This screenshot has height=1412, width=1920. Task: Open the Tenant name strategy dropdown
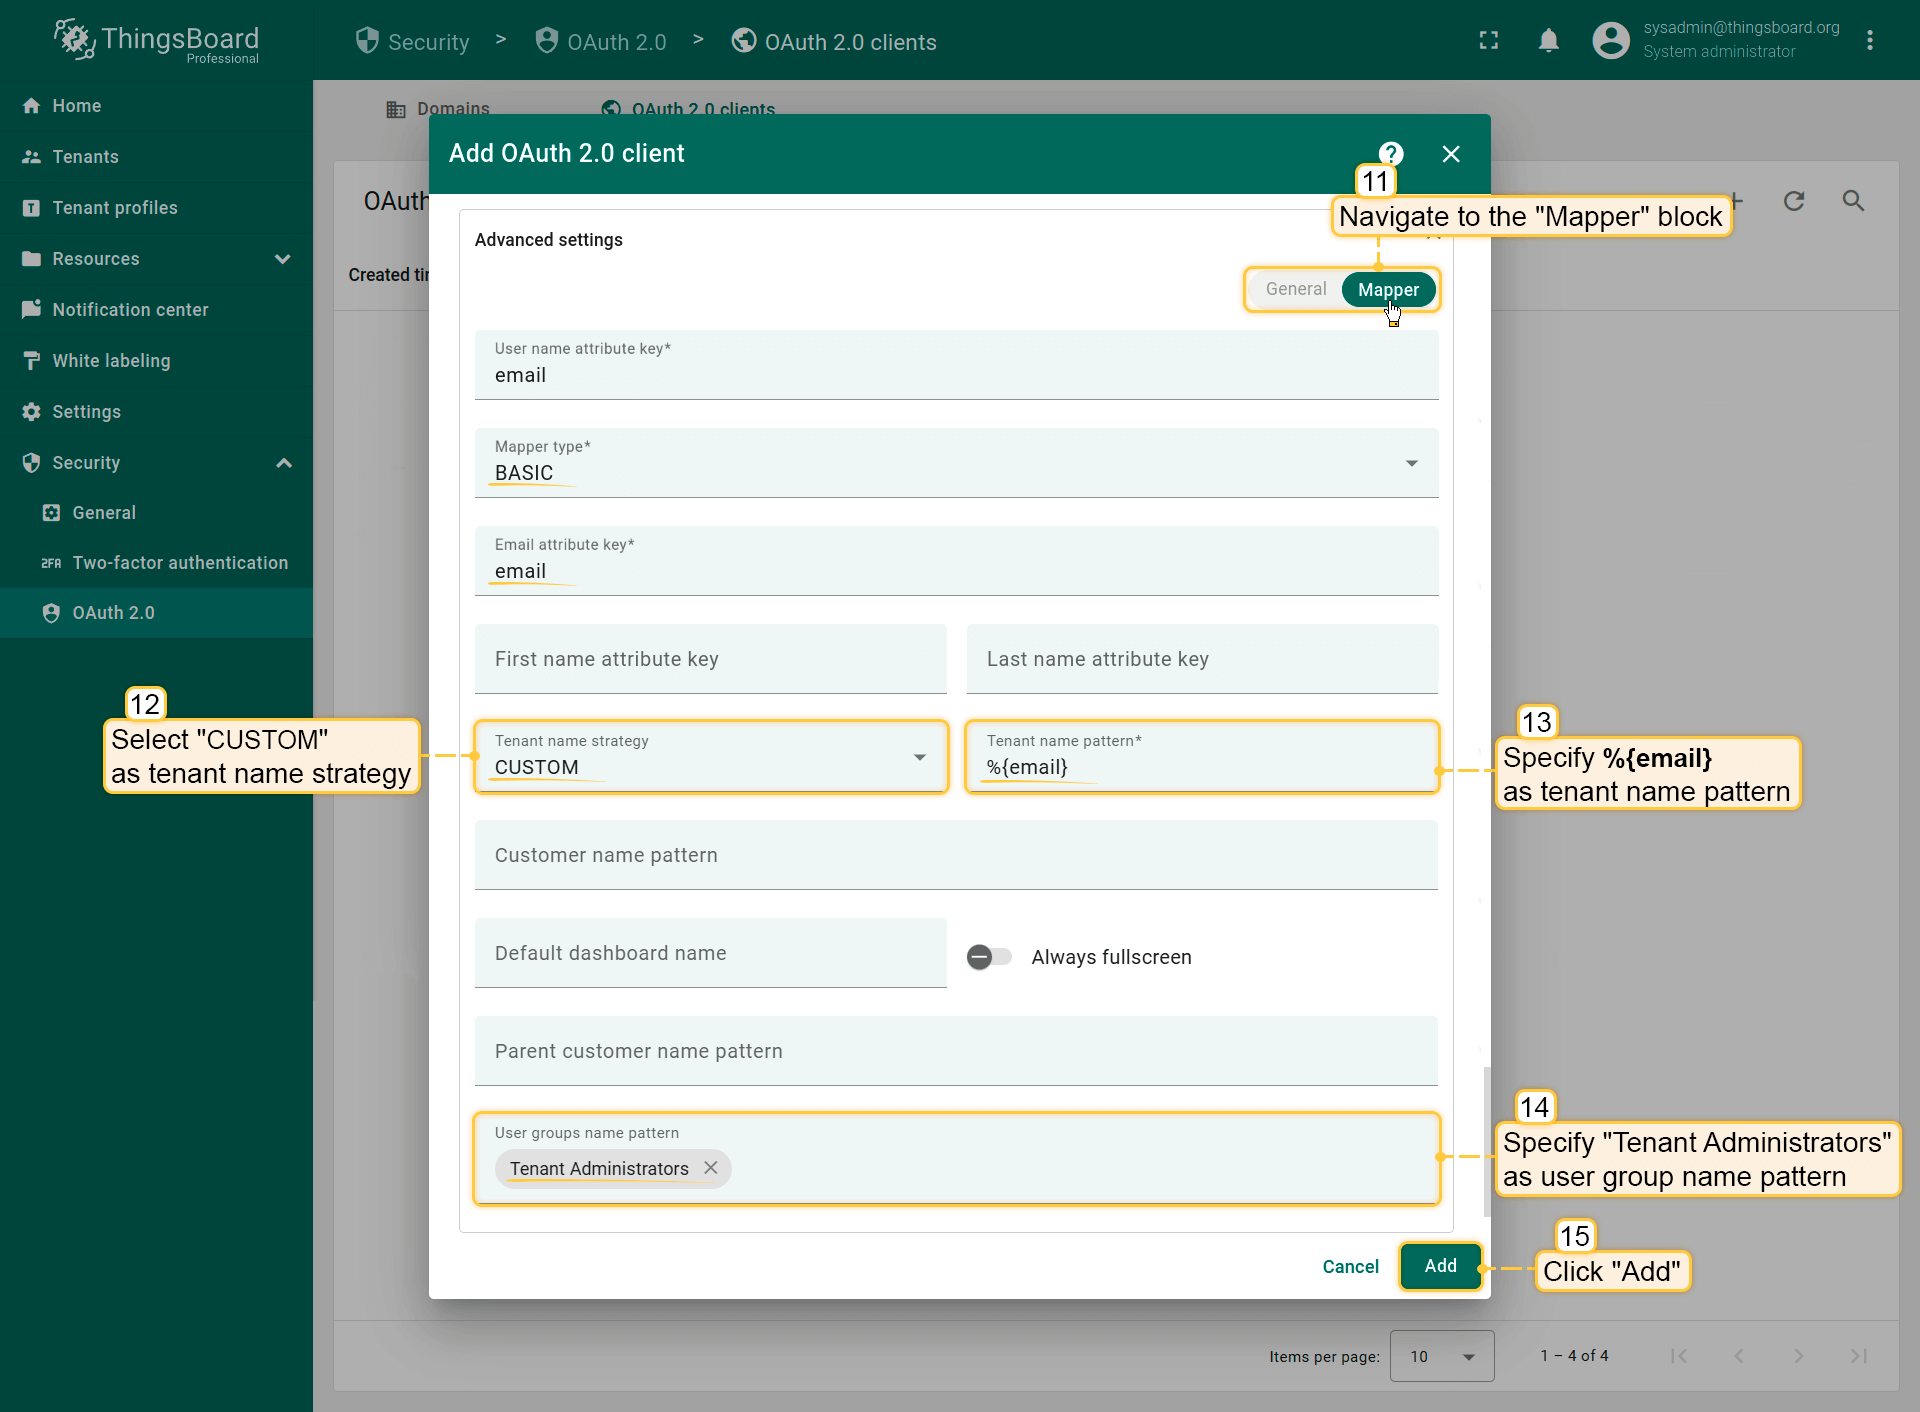(710, 757)
